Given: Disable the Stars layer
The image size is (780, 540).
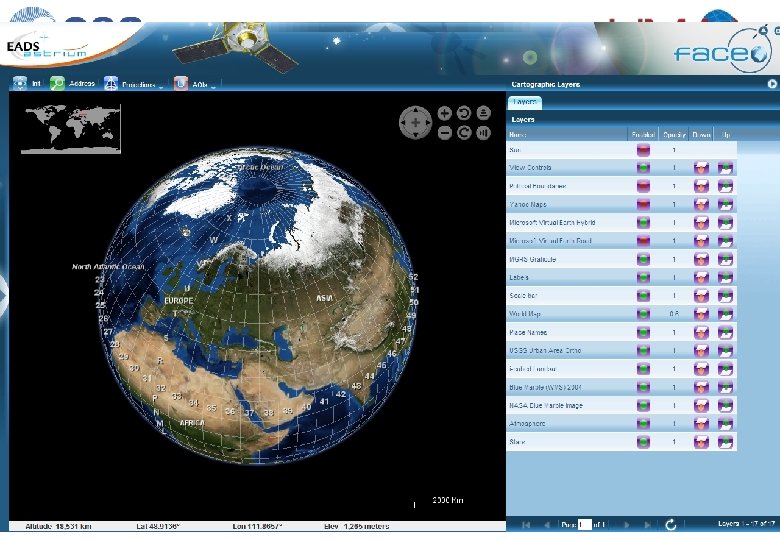Looking at the screenshot, I should click(643, 442).
